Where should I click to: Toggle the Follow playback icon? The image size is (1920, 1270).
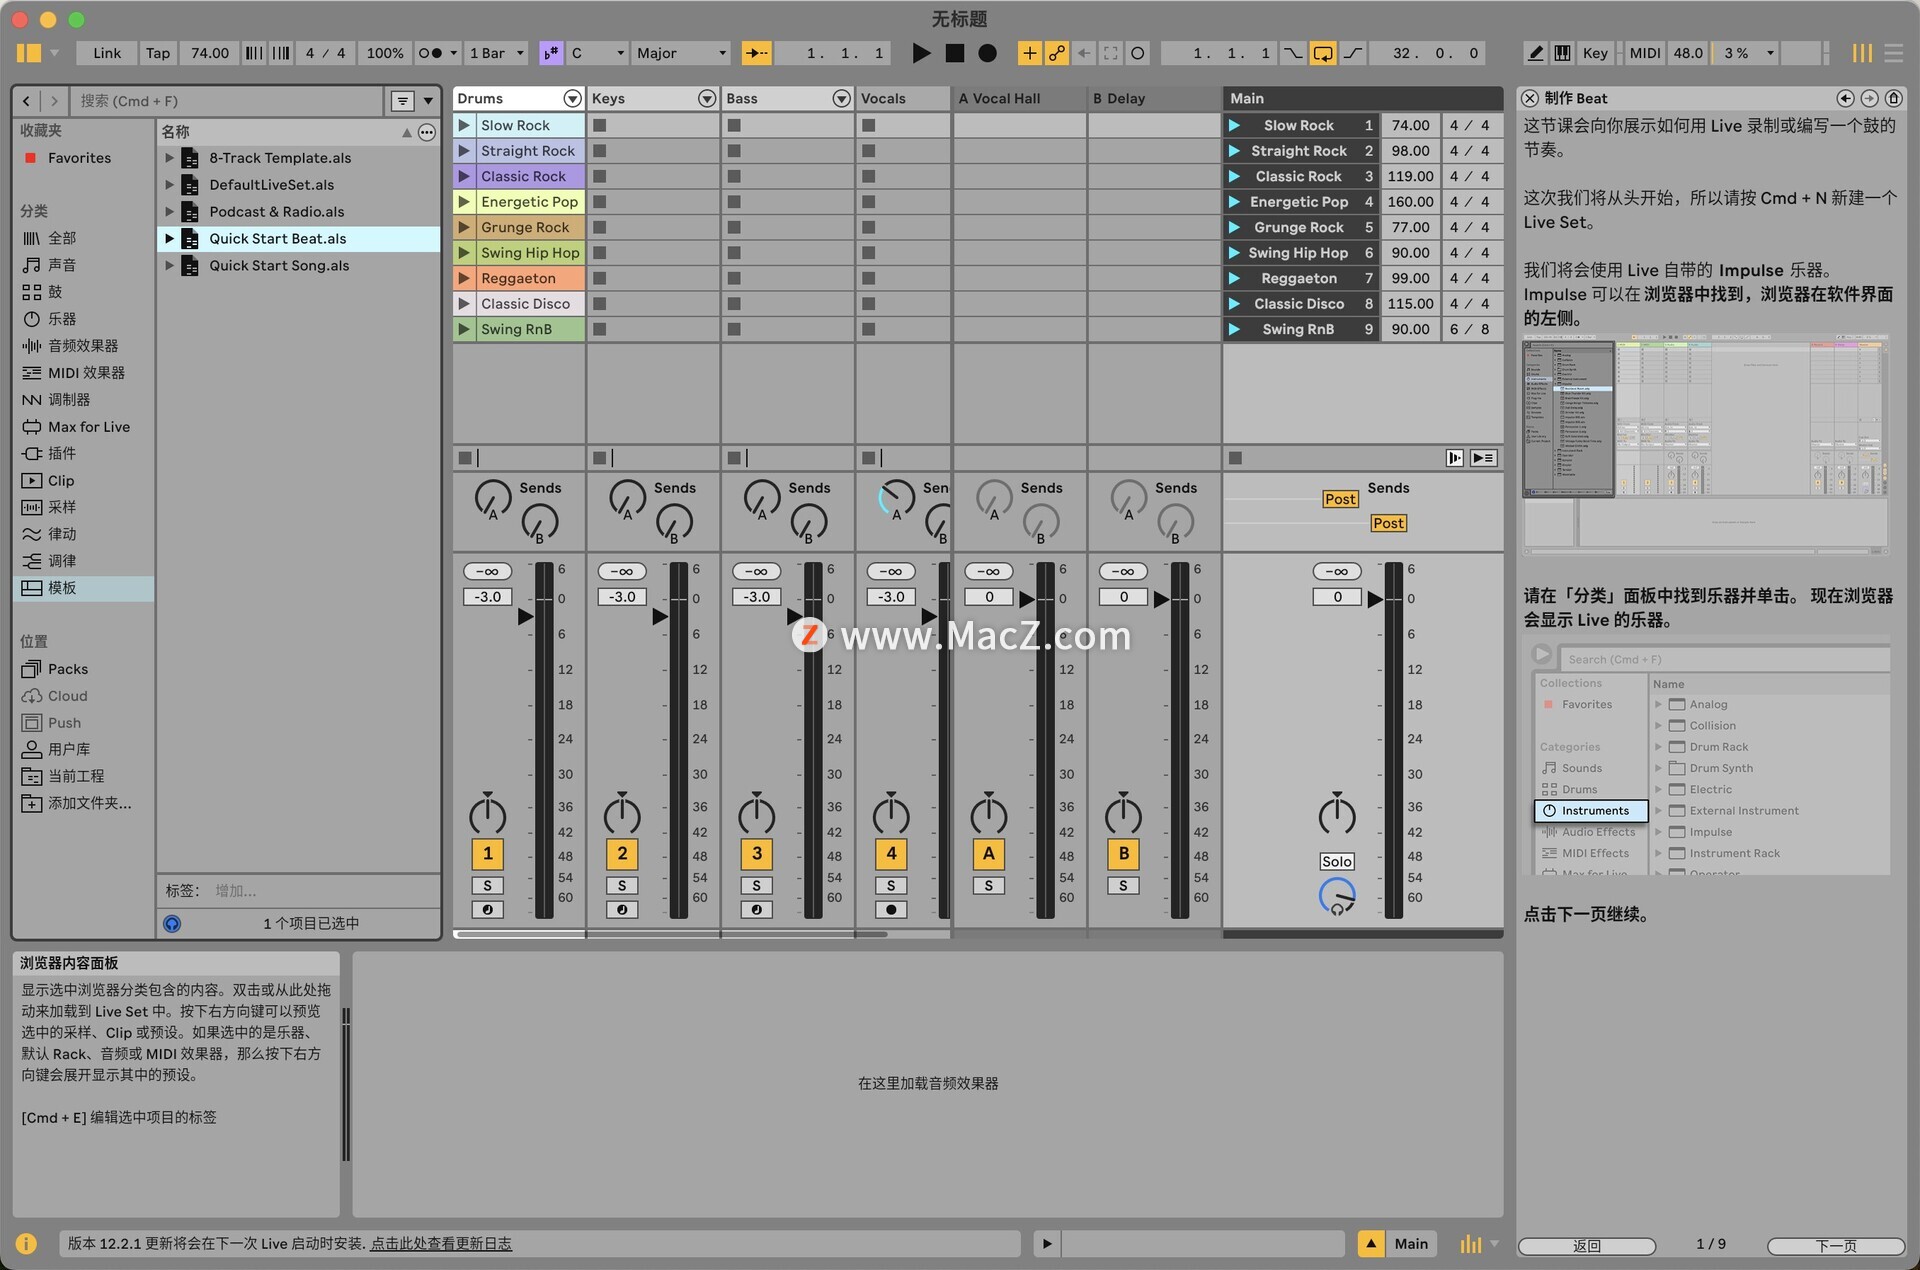[x=757, y=53]
